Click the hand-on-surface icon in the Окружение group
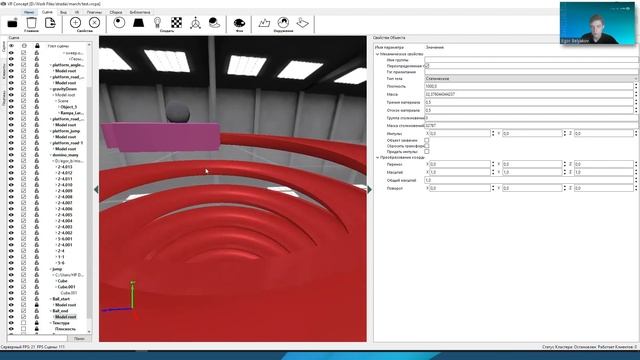640x360 pixels. (302, 22)
